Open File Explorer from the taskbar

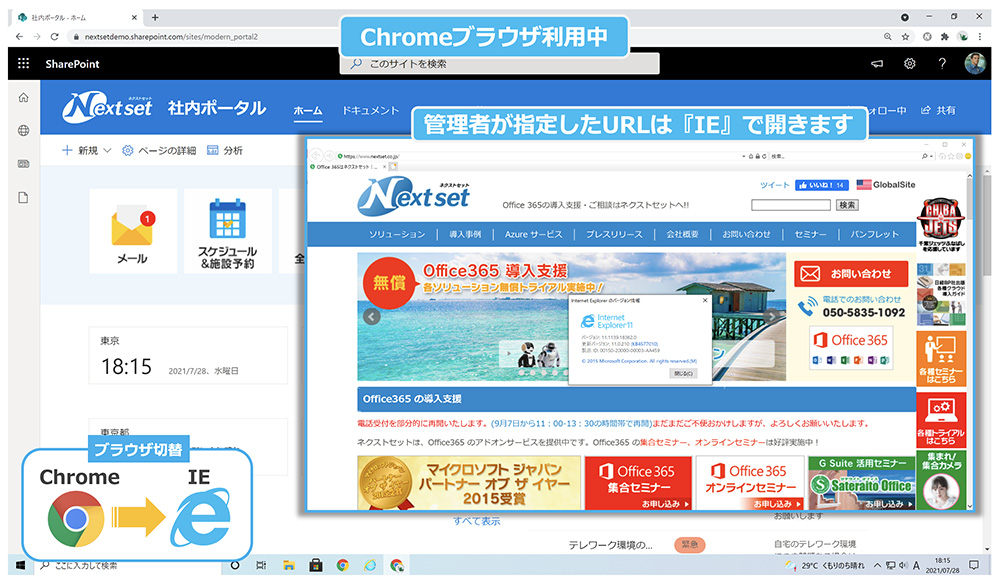point(289,565)
